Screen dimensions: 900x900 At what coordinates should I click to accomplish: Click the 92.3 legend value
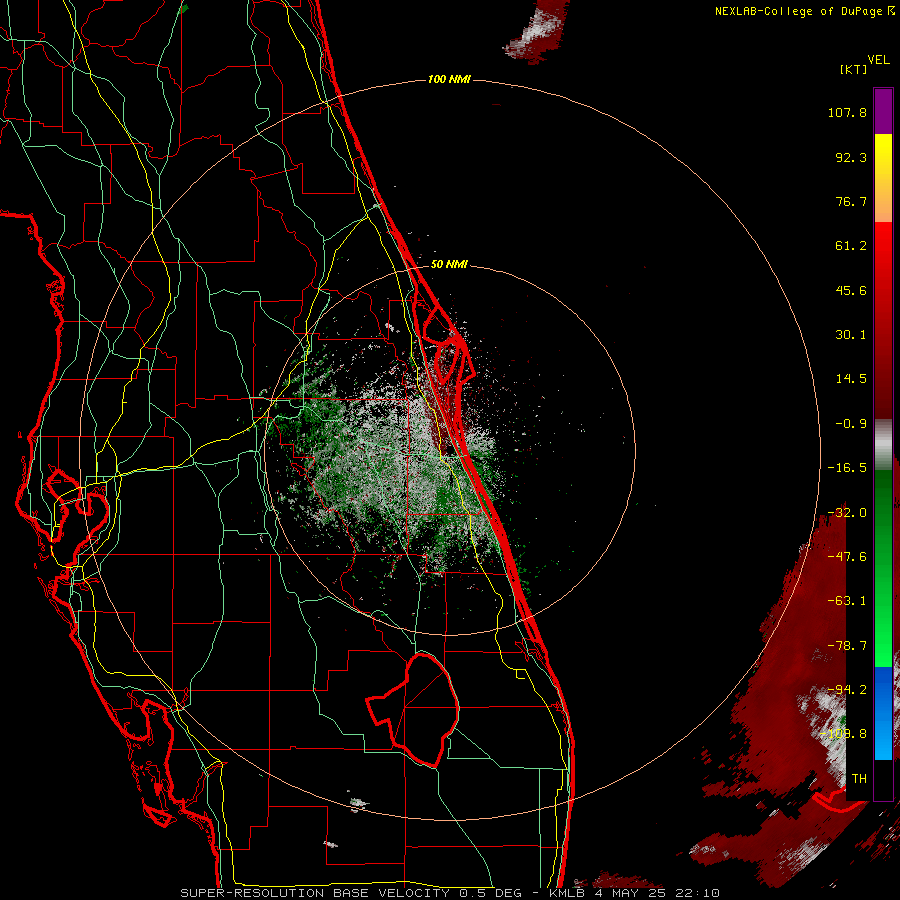tap(851, 157)
